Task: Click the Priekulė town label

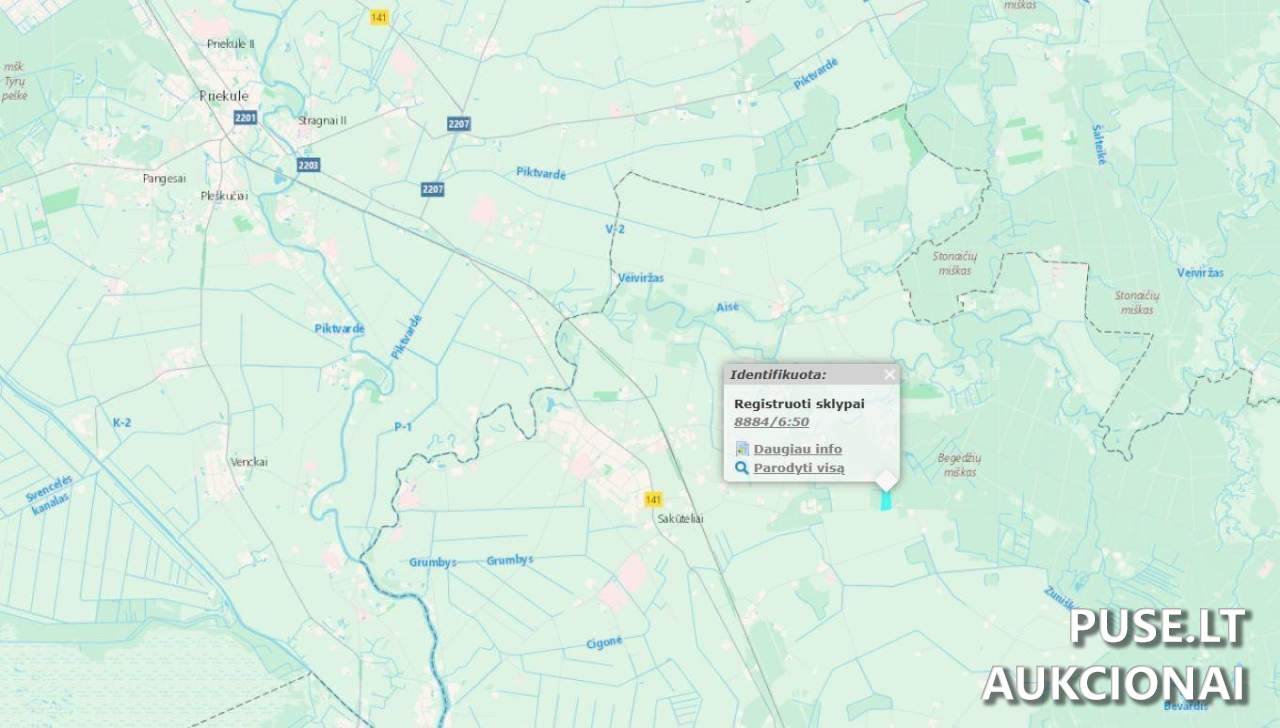Action: pyautogui.click(x=223, y=96)
